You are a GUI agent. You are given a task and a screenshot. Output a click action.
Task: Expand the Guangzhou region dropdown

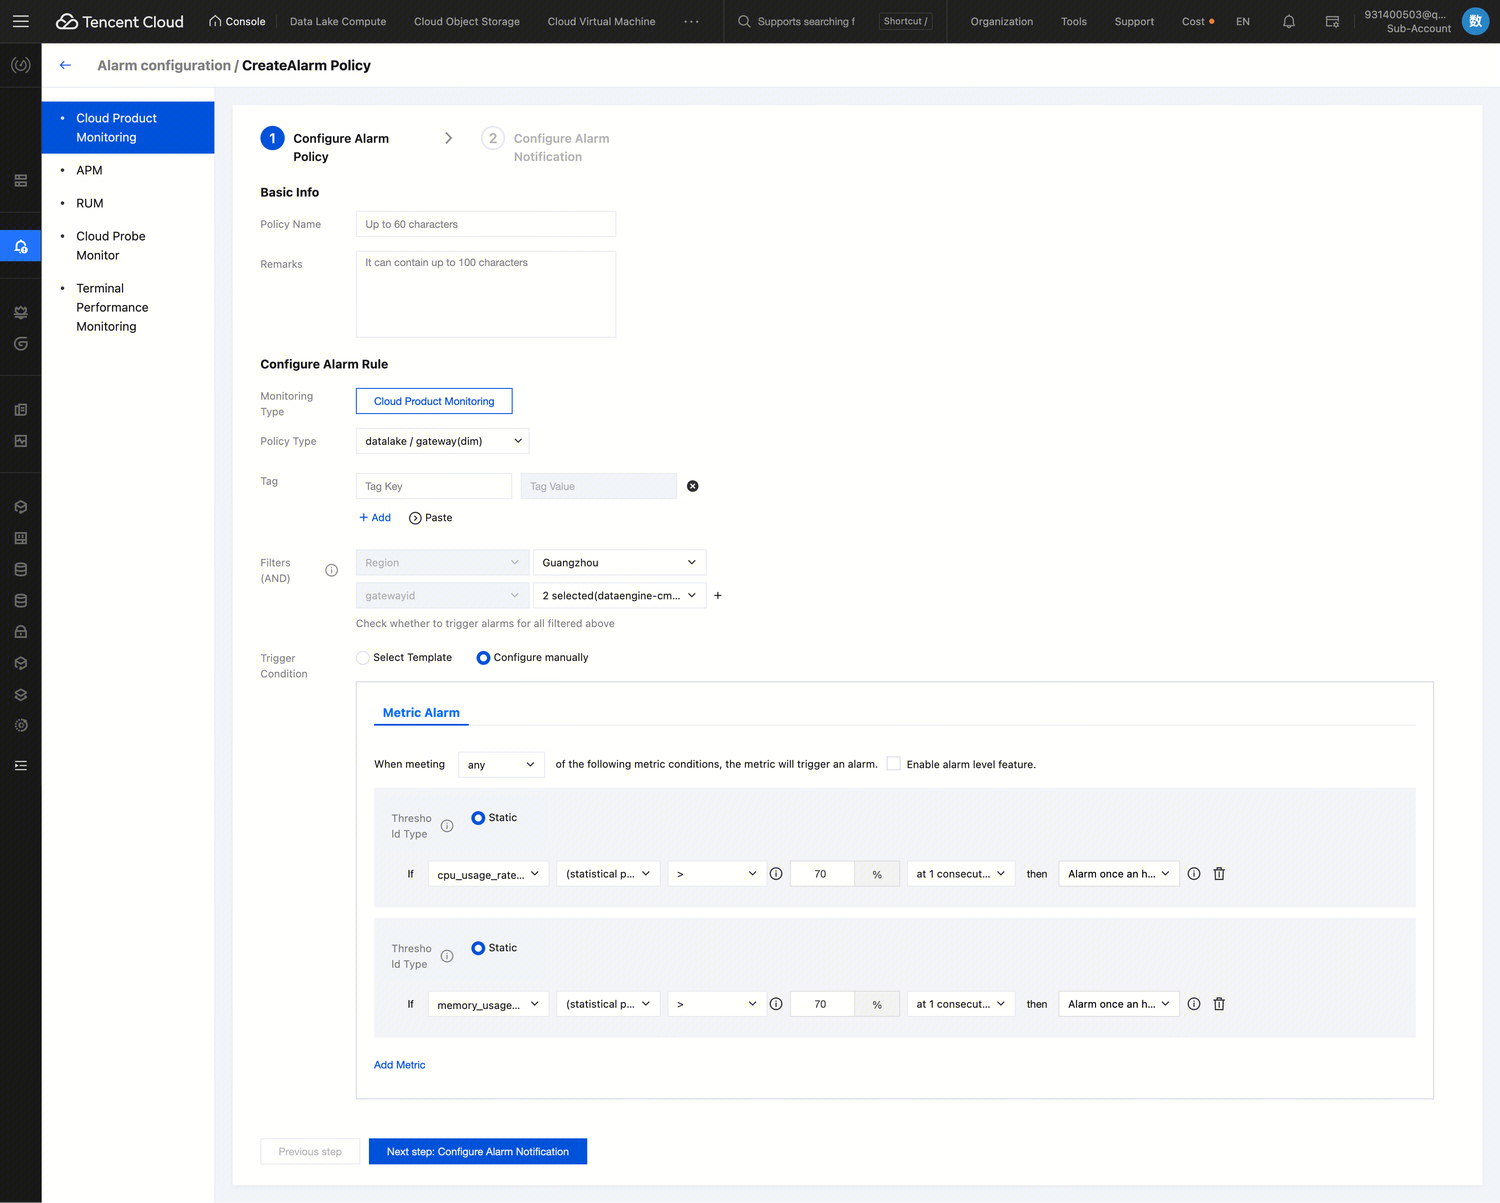coord(619,563)
